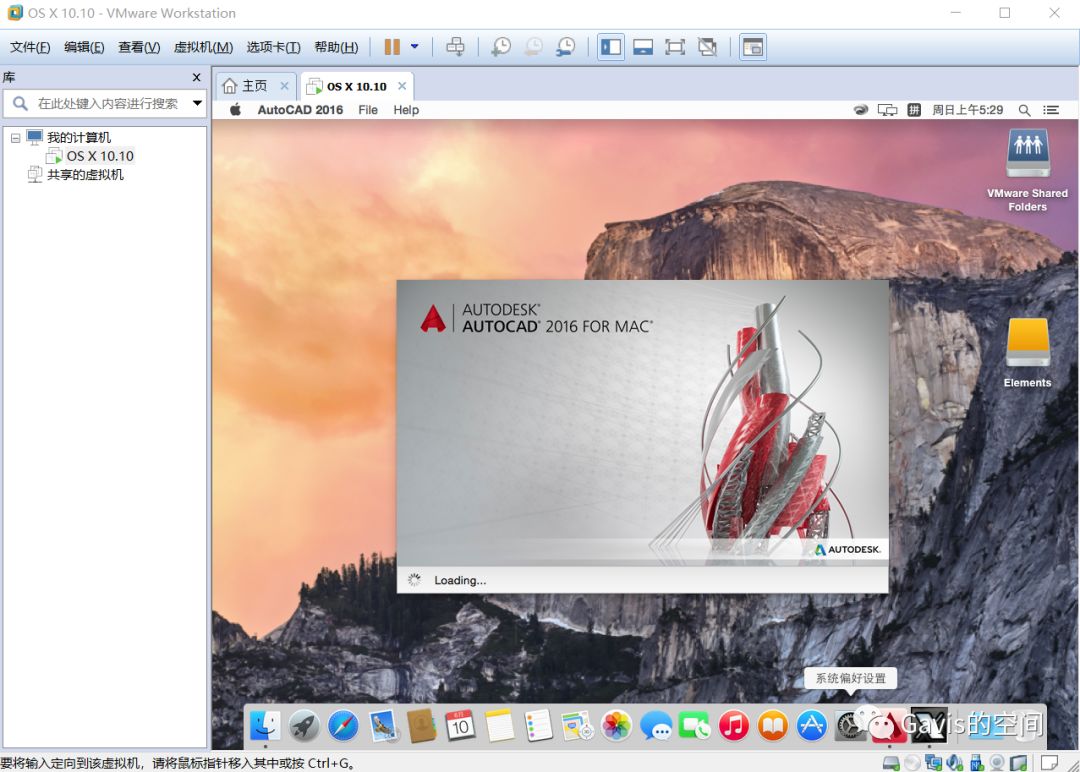Open Finder from the Dock
The height and width of the screenshot is (772, 1080).
point(265,725)
